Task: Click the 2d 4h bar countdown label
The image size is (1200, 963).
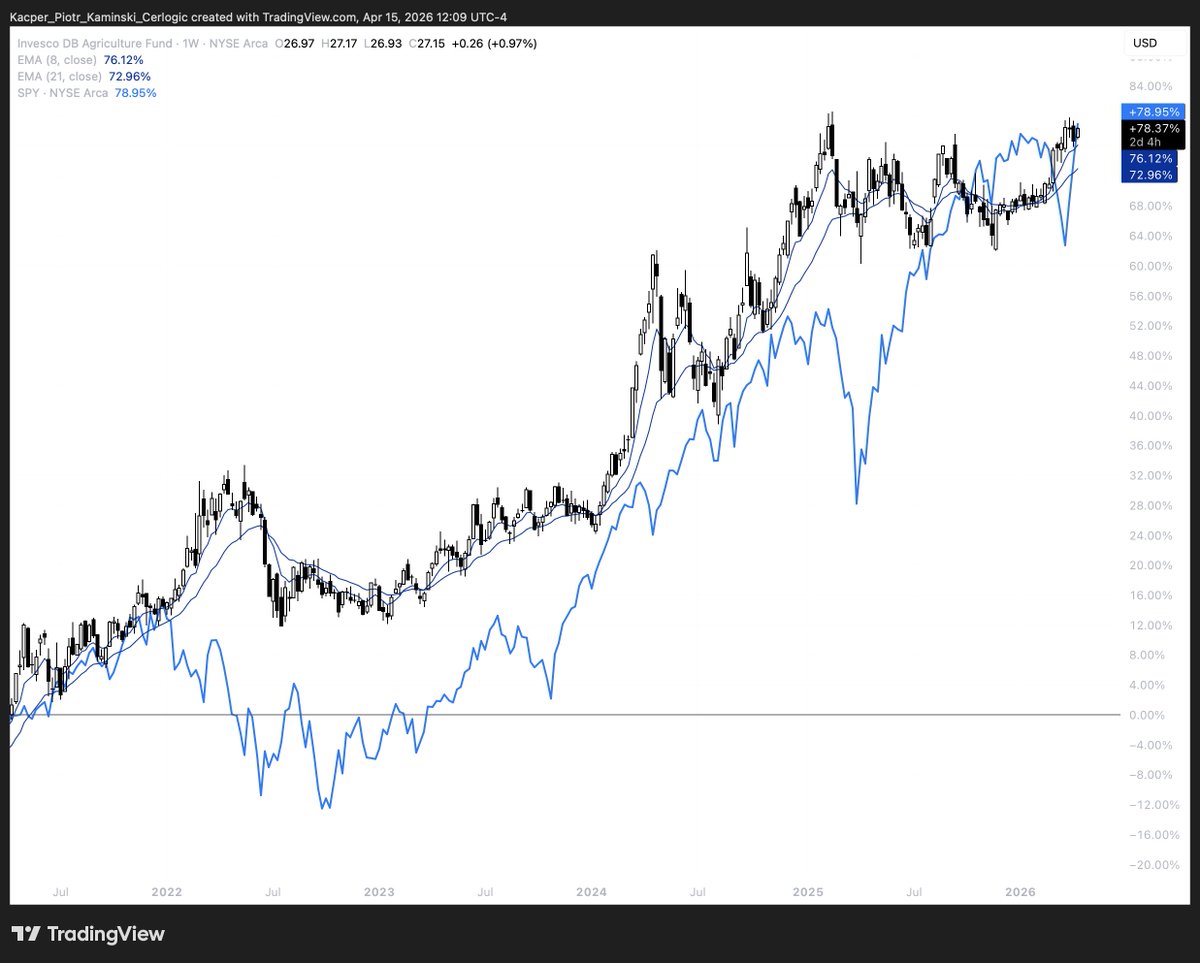Action: 1145,142
